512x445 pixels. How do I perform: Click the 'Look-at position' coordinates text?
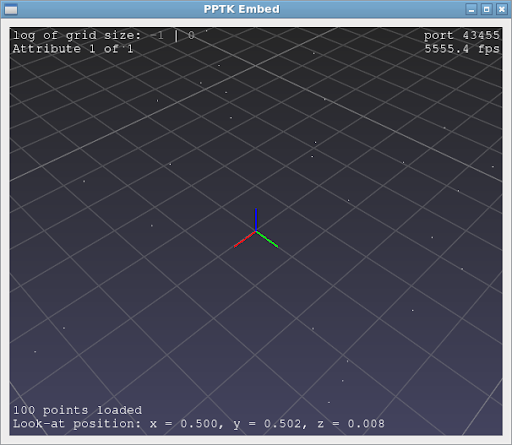point(199,424)
